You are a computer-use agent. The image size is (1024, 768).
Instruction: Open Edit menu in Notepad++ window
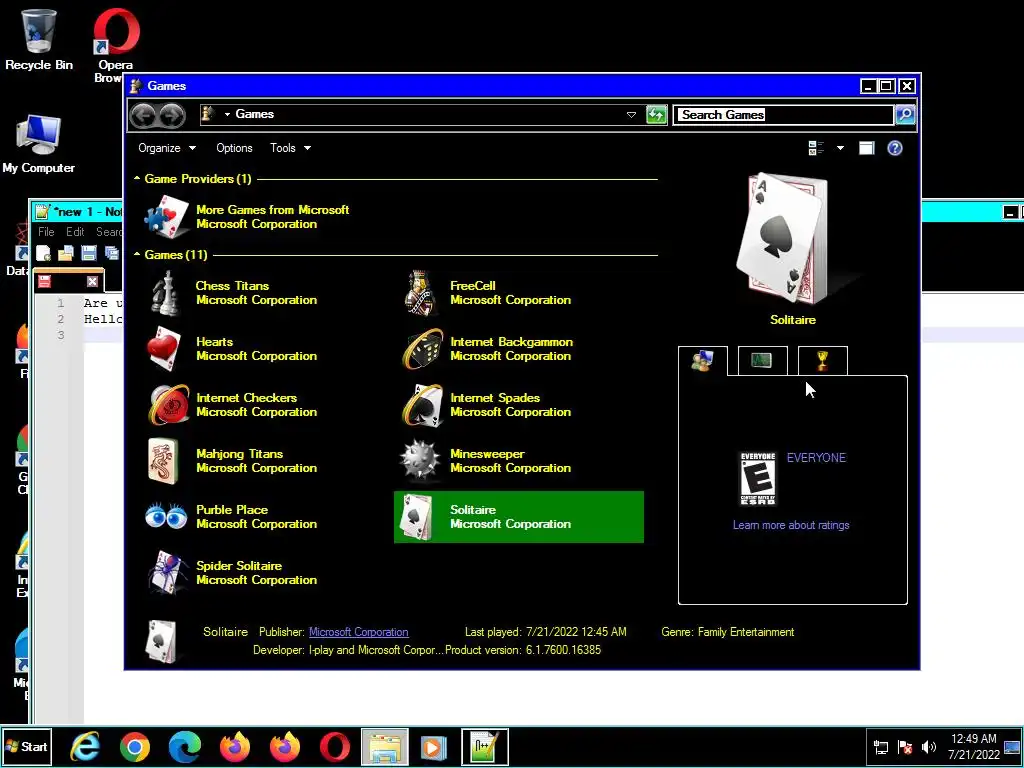74,232
